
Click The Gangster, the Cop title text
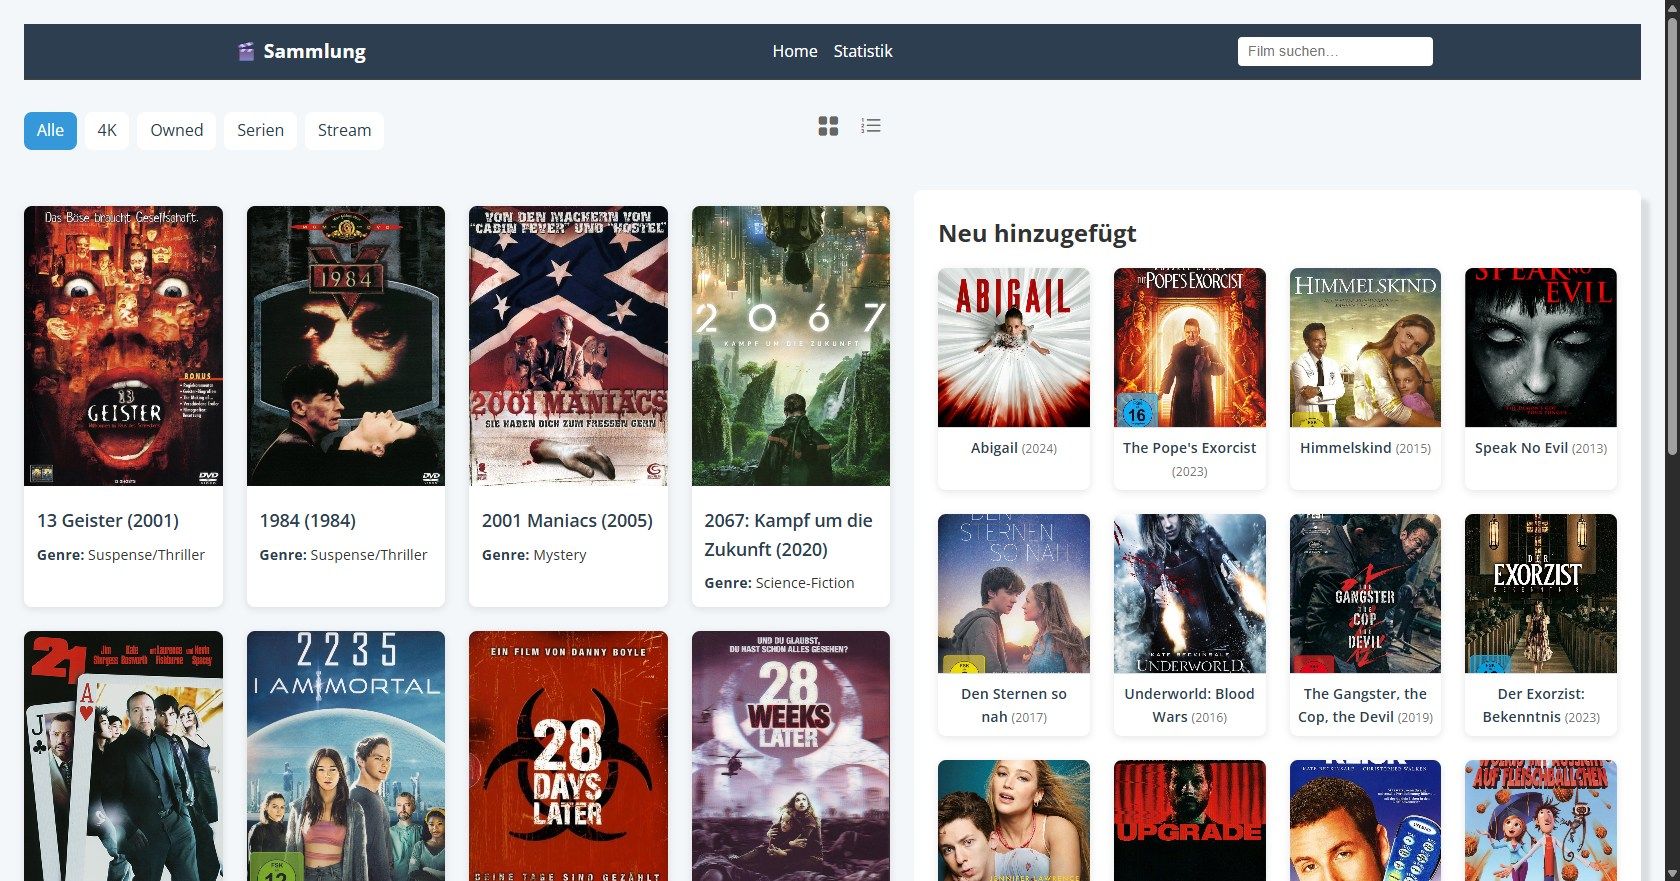[1365, 705]
